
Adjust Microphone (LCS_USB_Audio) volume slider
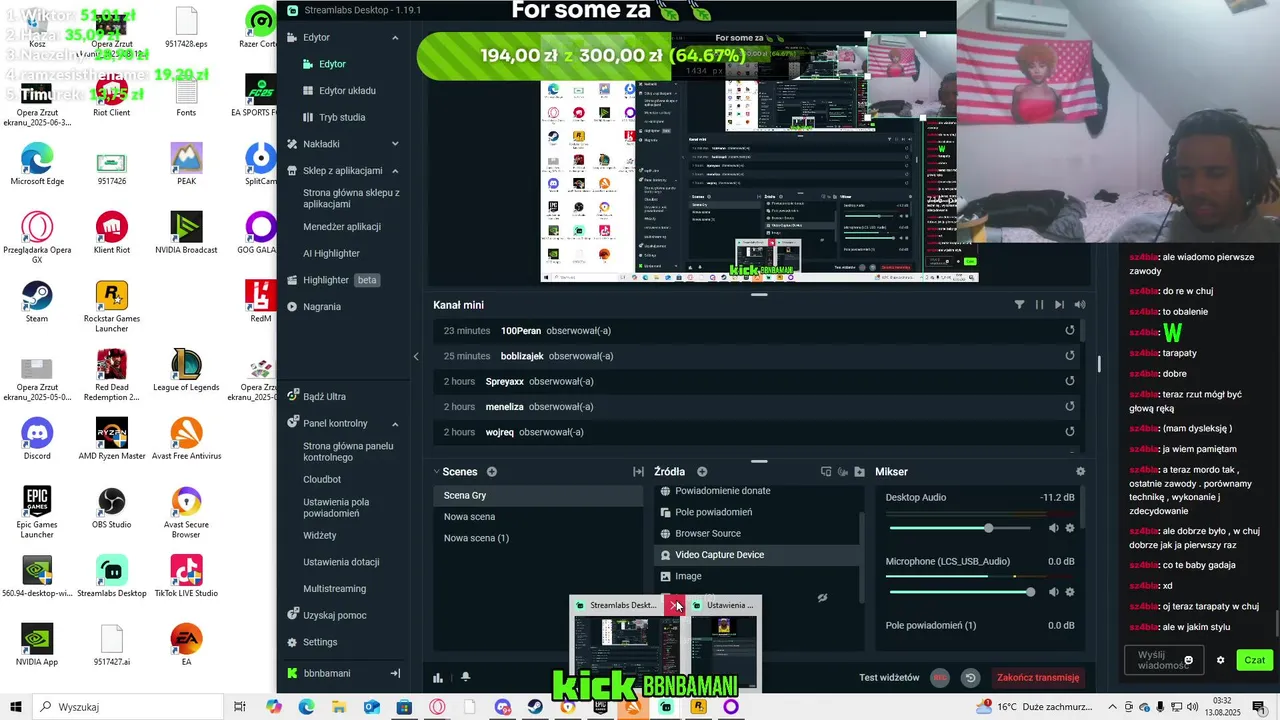tap(960, 592)
